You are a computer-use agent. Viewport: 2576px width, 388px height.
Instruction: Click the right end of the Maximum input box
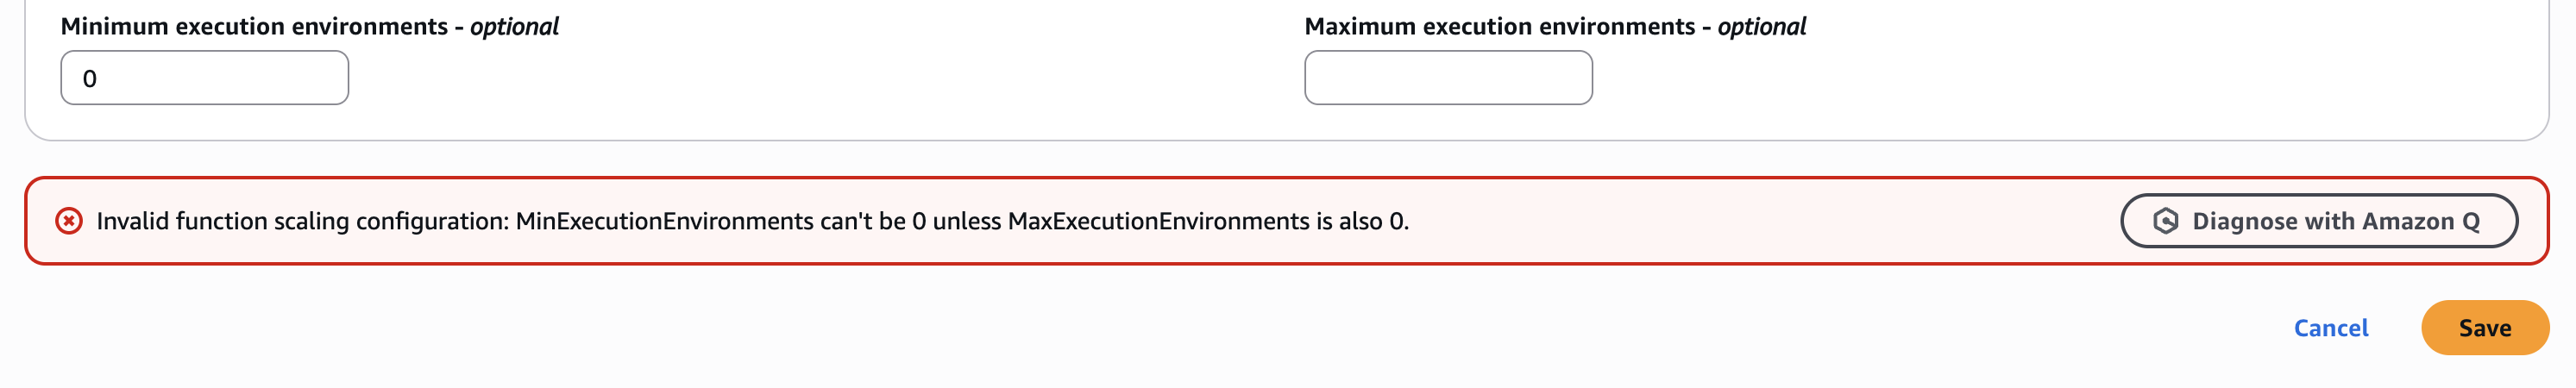point(1570,78)
